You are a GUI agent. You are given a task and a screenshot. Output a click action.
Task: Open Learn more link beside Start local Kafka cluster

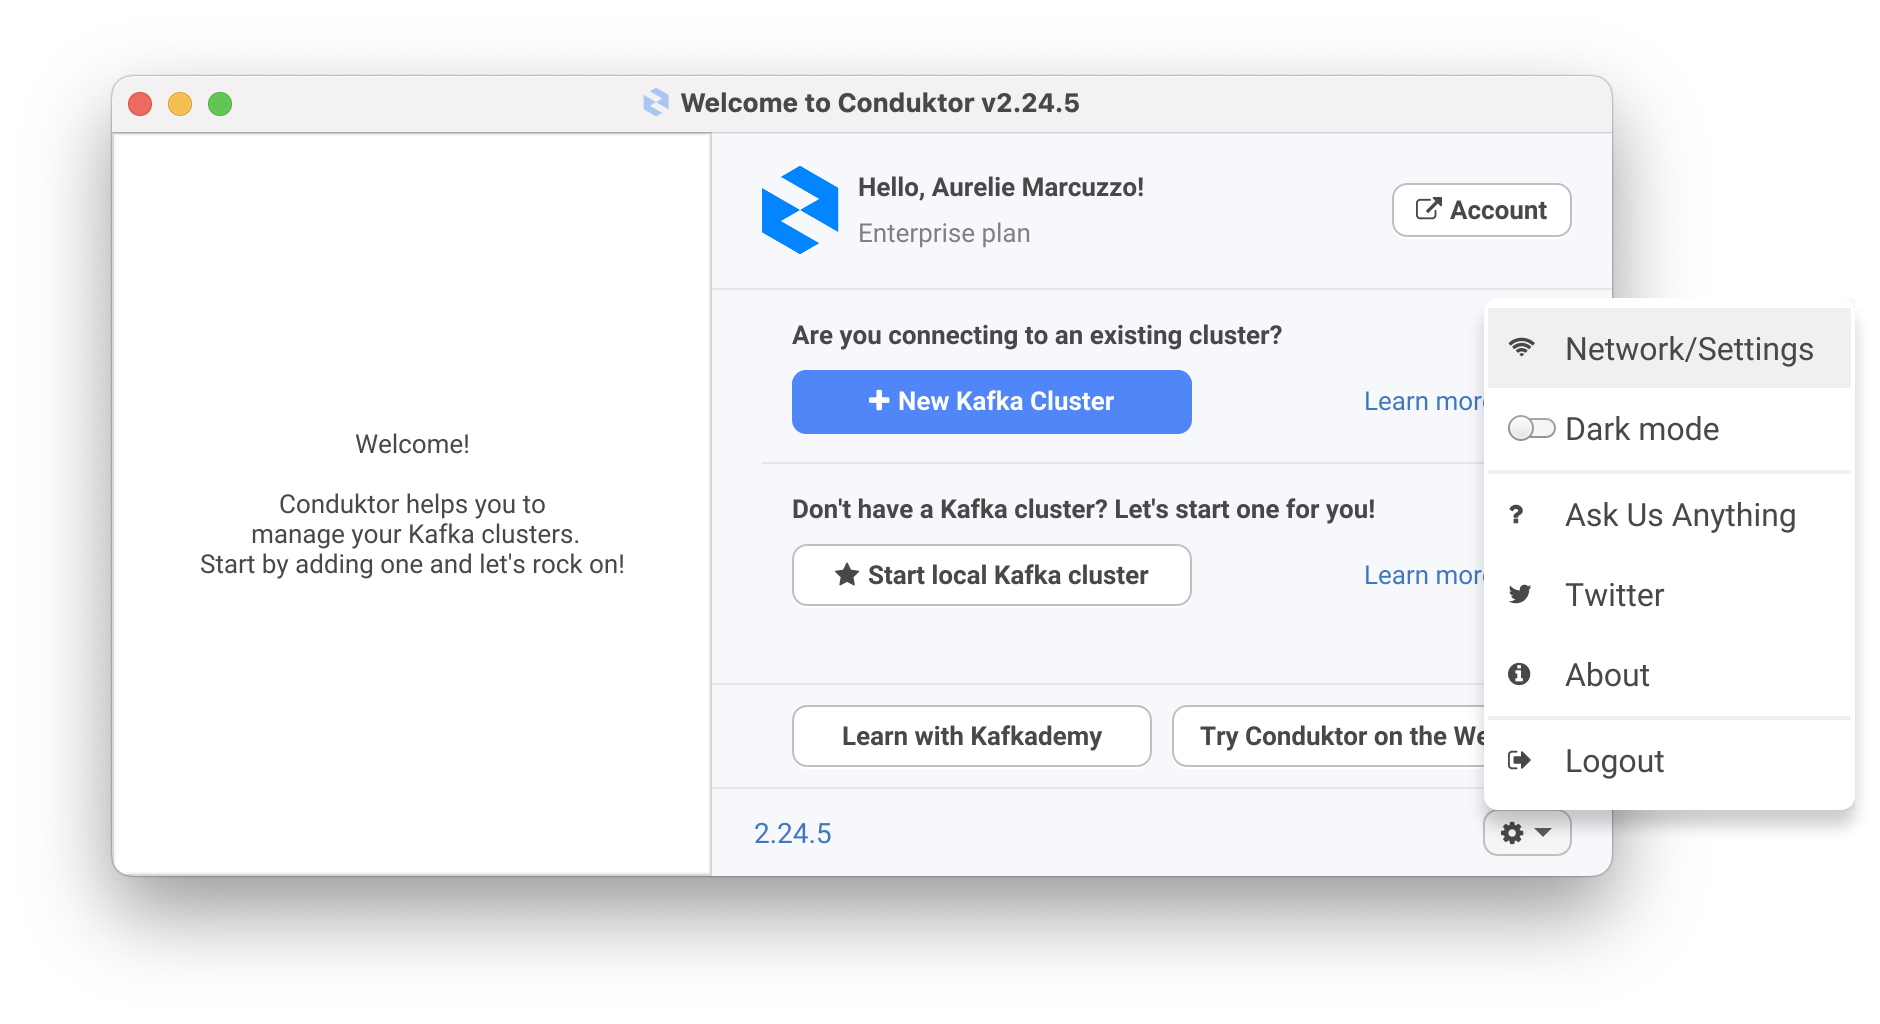click(x=1424, y=575)
